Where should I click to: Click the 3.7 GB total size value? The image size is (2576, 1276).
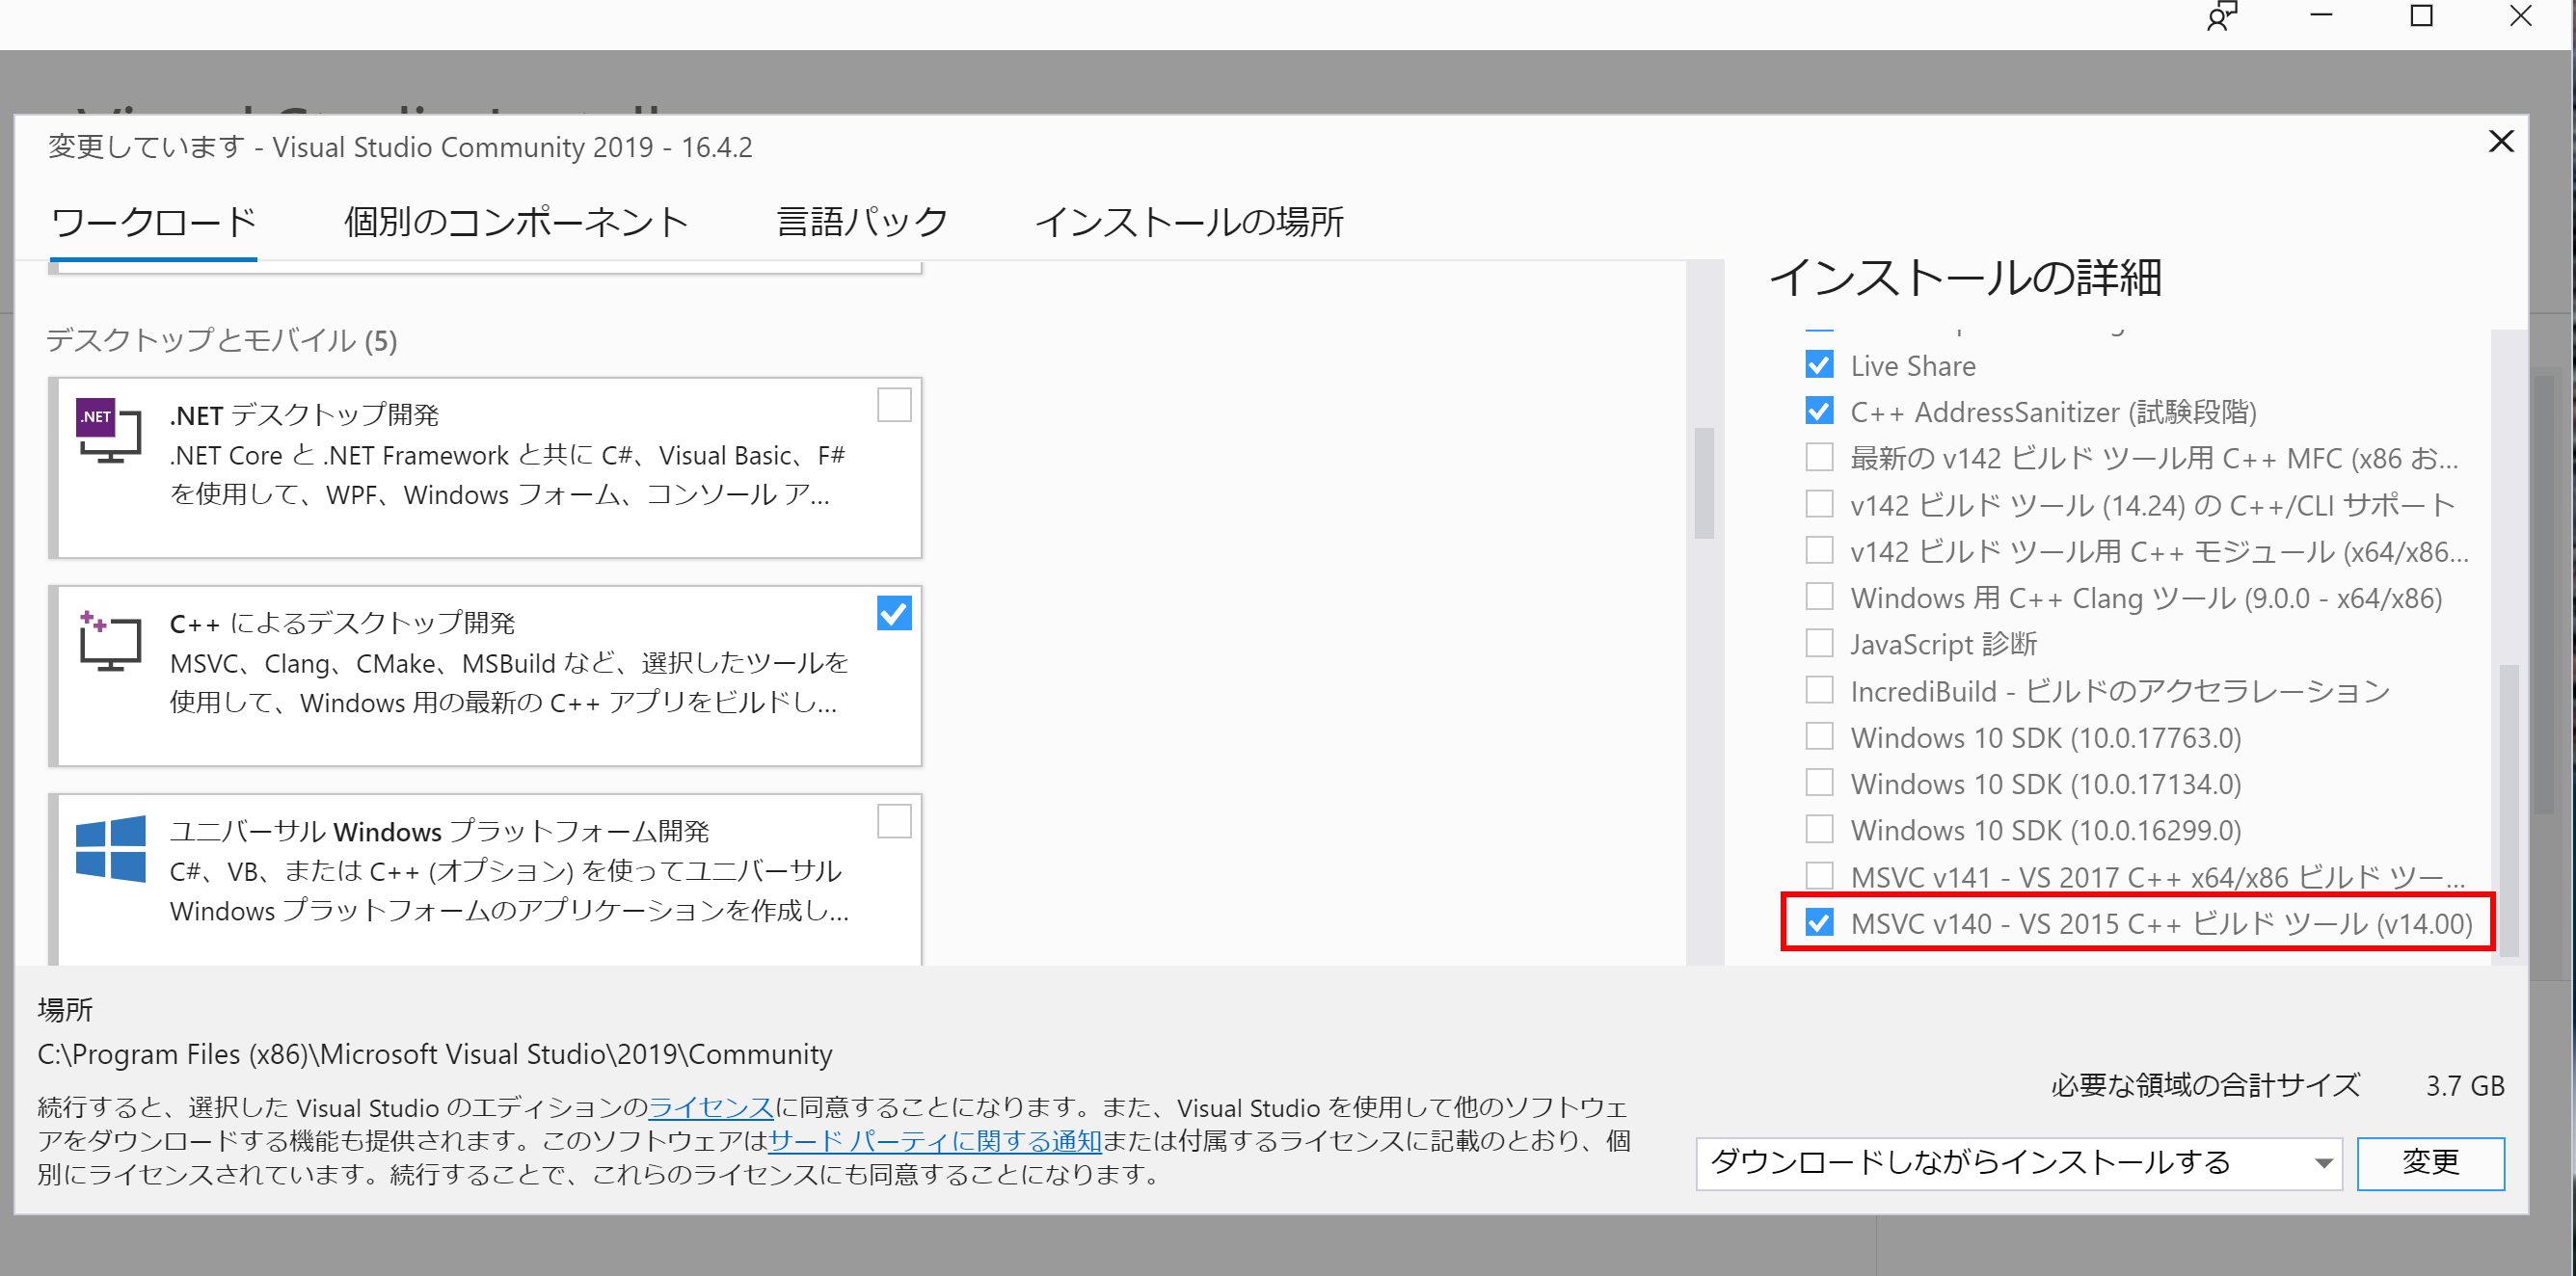[x=2465, y=1086]
